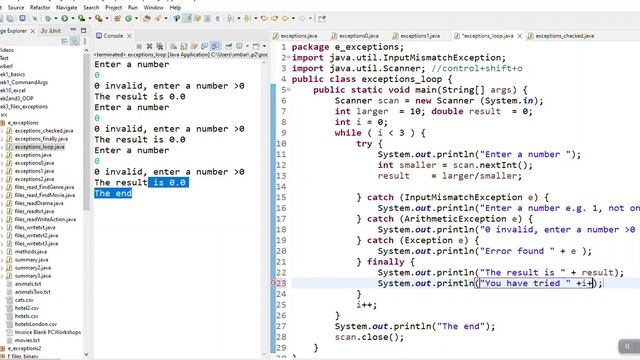Switch to exceptions1.java editor tab
This screenshot has width=640, height=360.
coord(416,36)
